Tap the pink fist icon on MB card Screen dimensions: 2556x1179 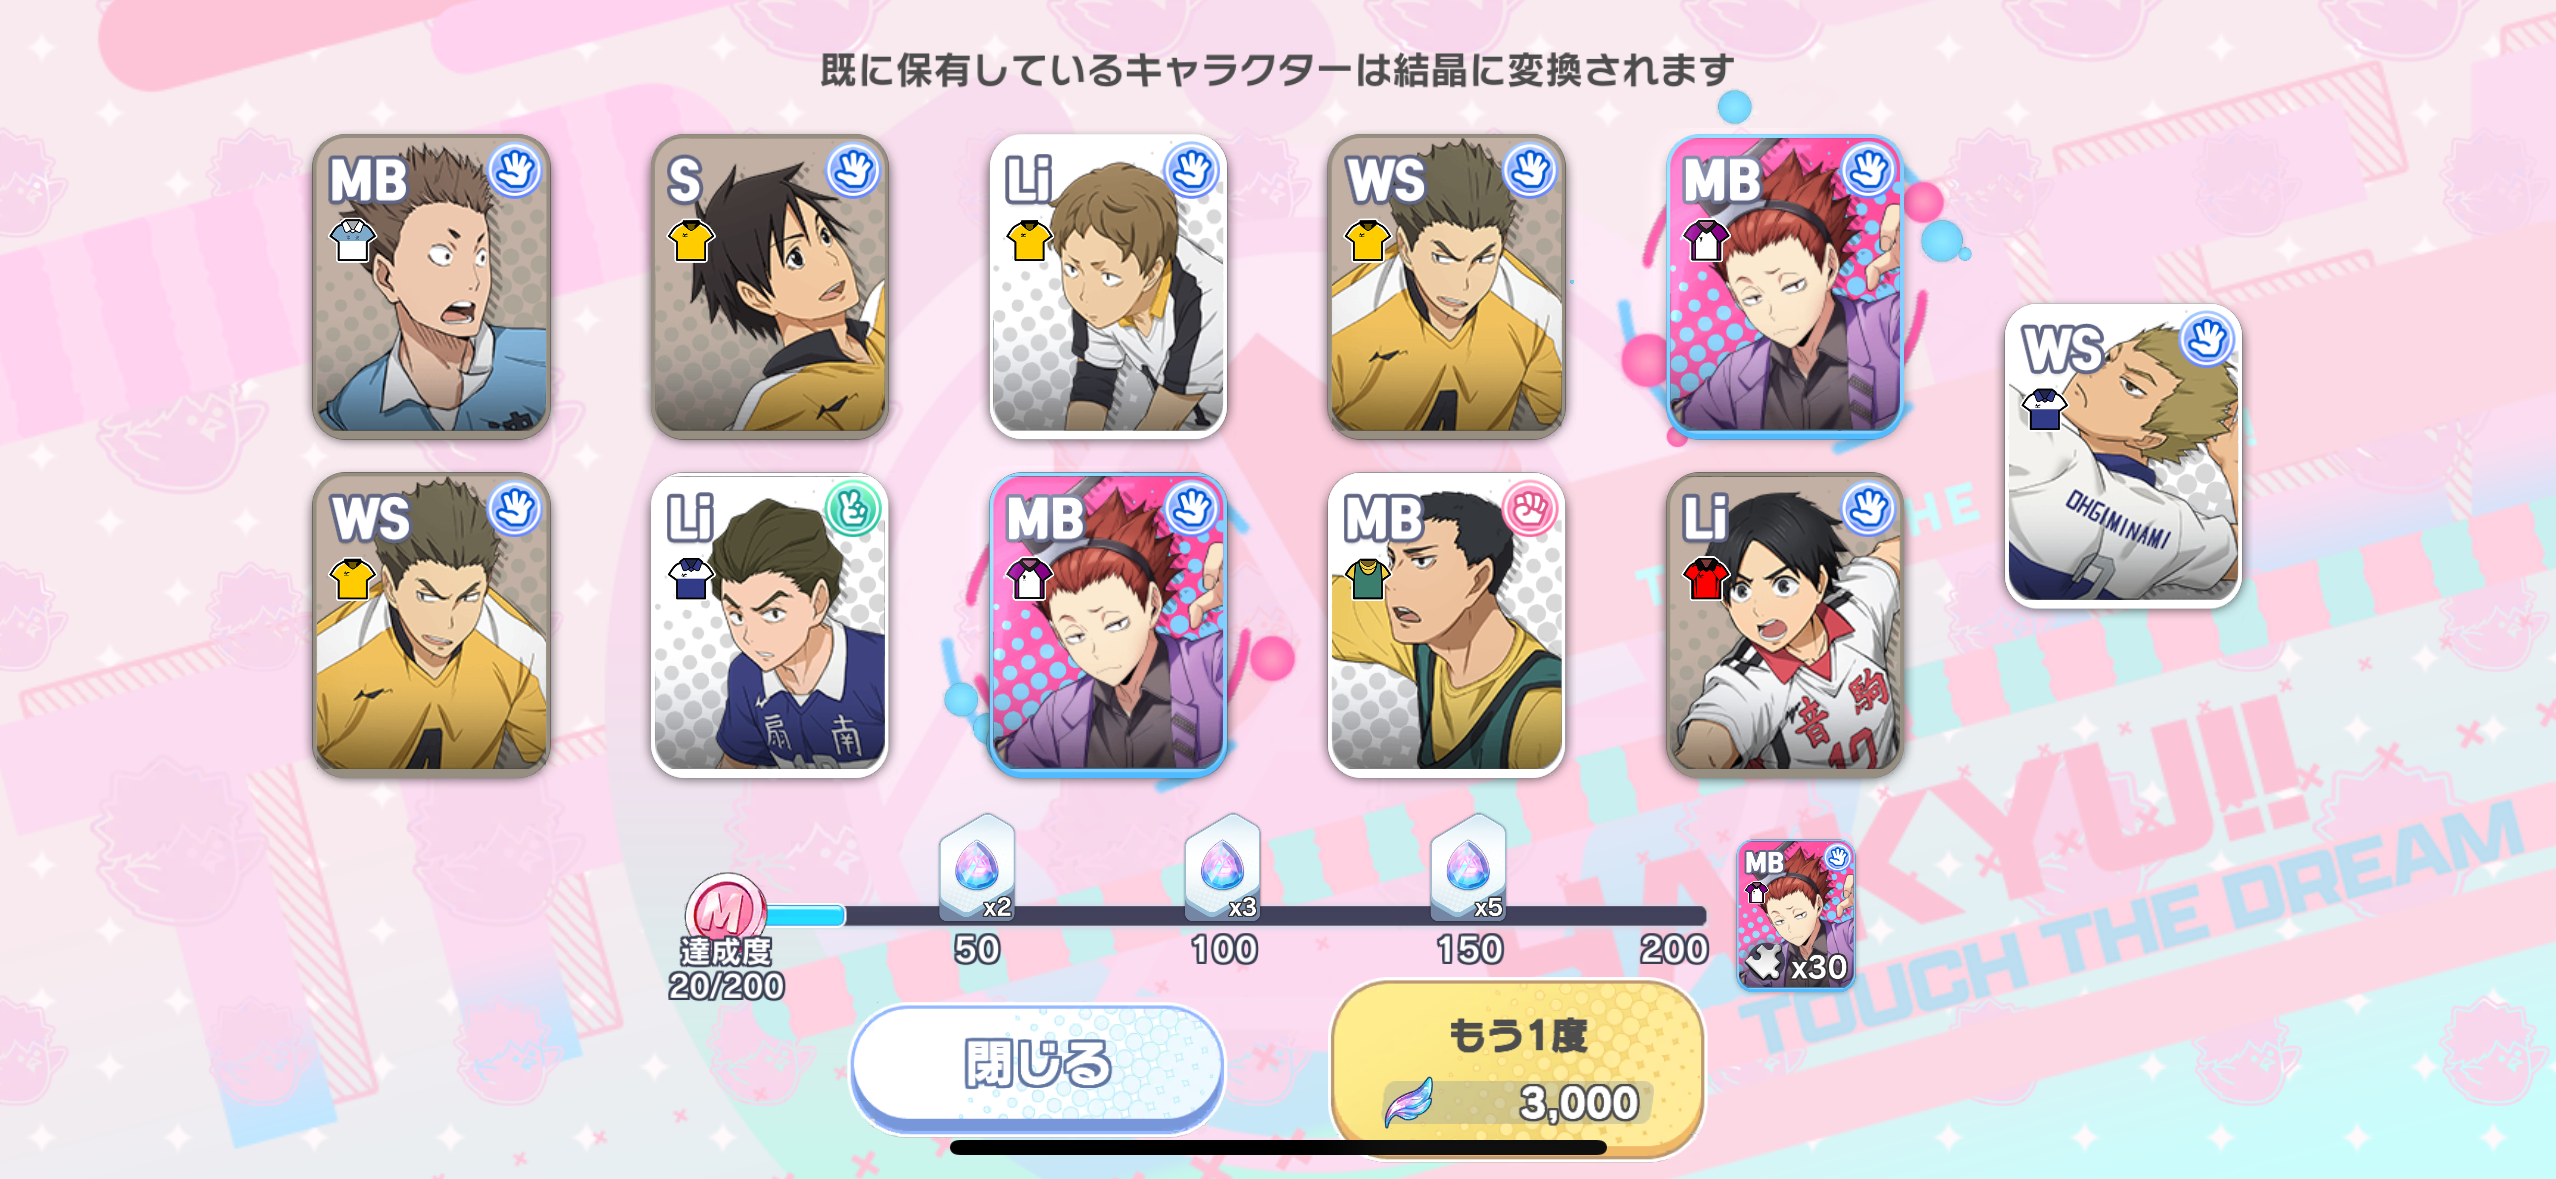tap(1529, 509)
